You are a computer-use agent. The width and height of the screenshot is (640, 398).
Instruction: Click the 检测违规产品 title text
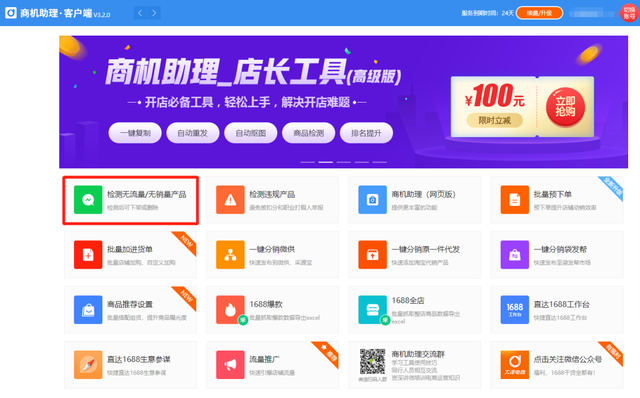(x=272, y=194)
